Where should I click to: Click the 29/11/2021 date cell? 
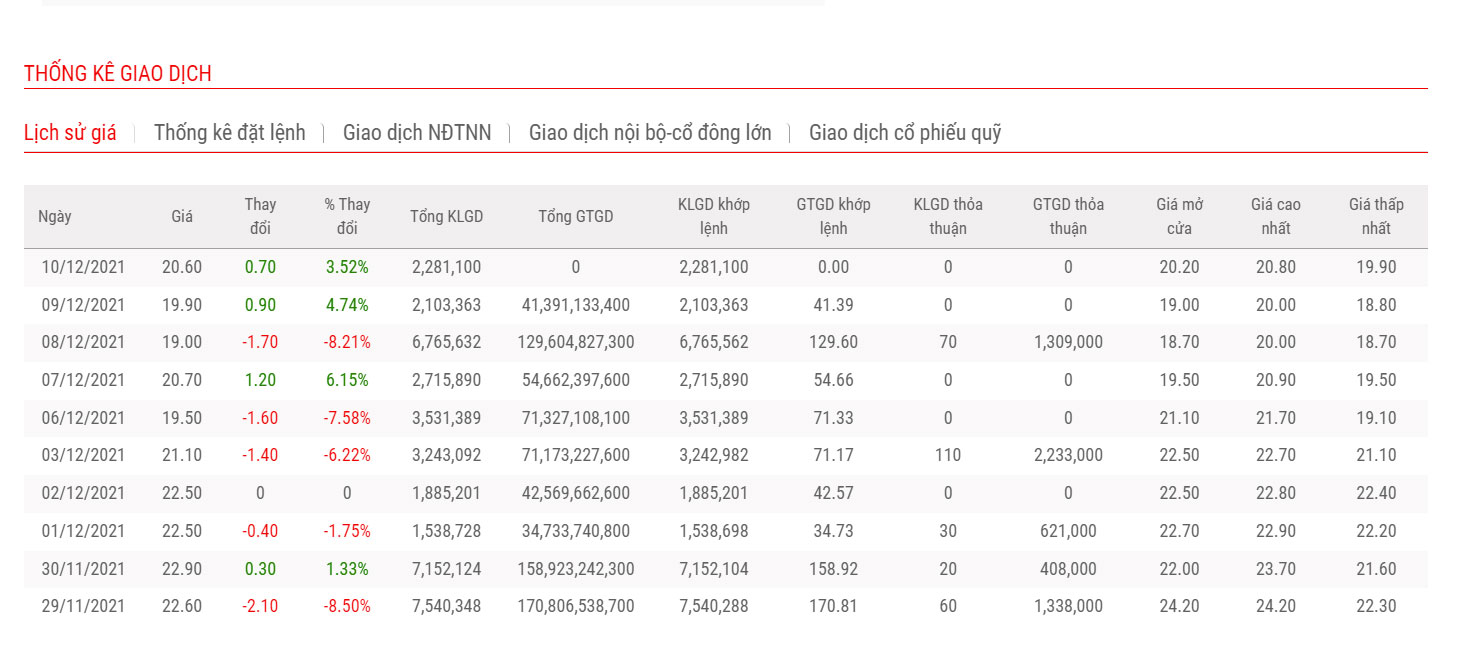pos(83,606)
